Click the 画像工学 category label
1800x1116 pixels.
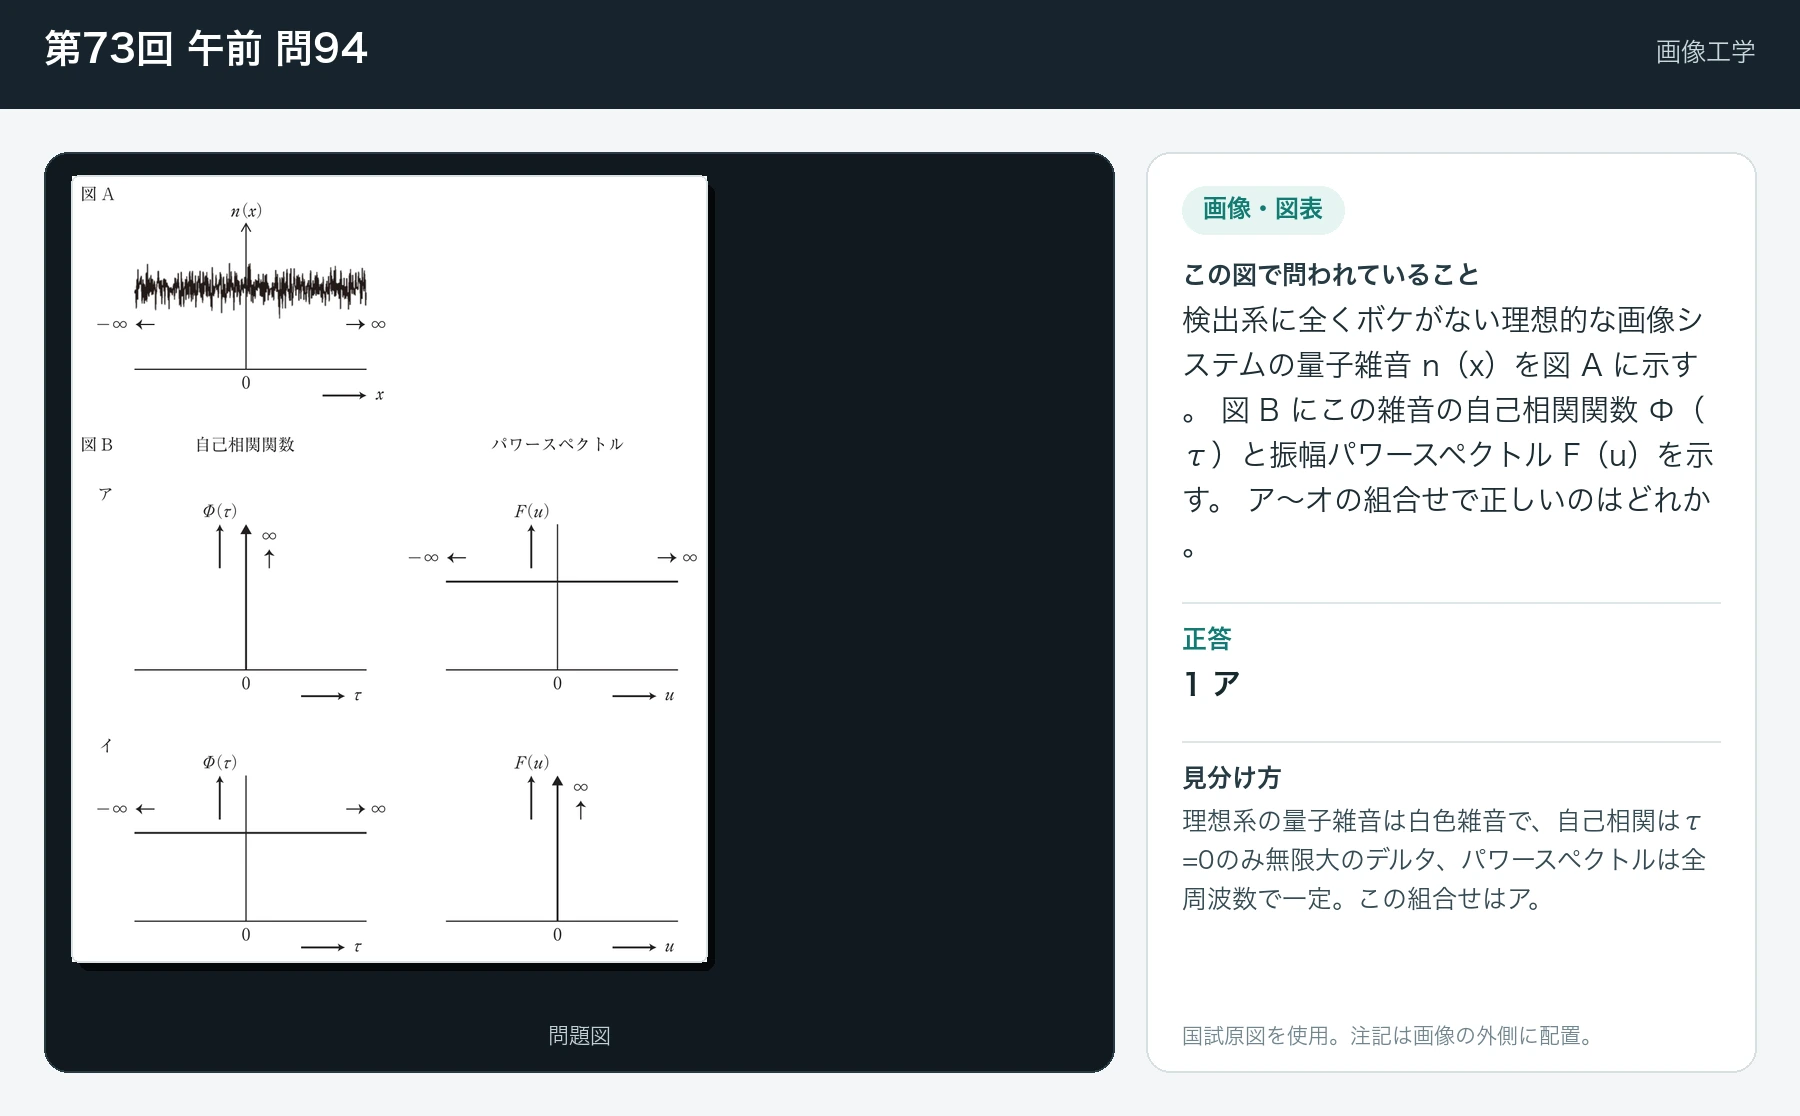coord(1705,52)
